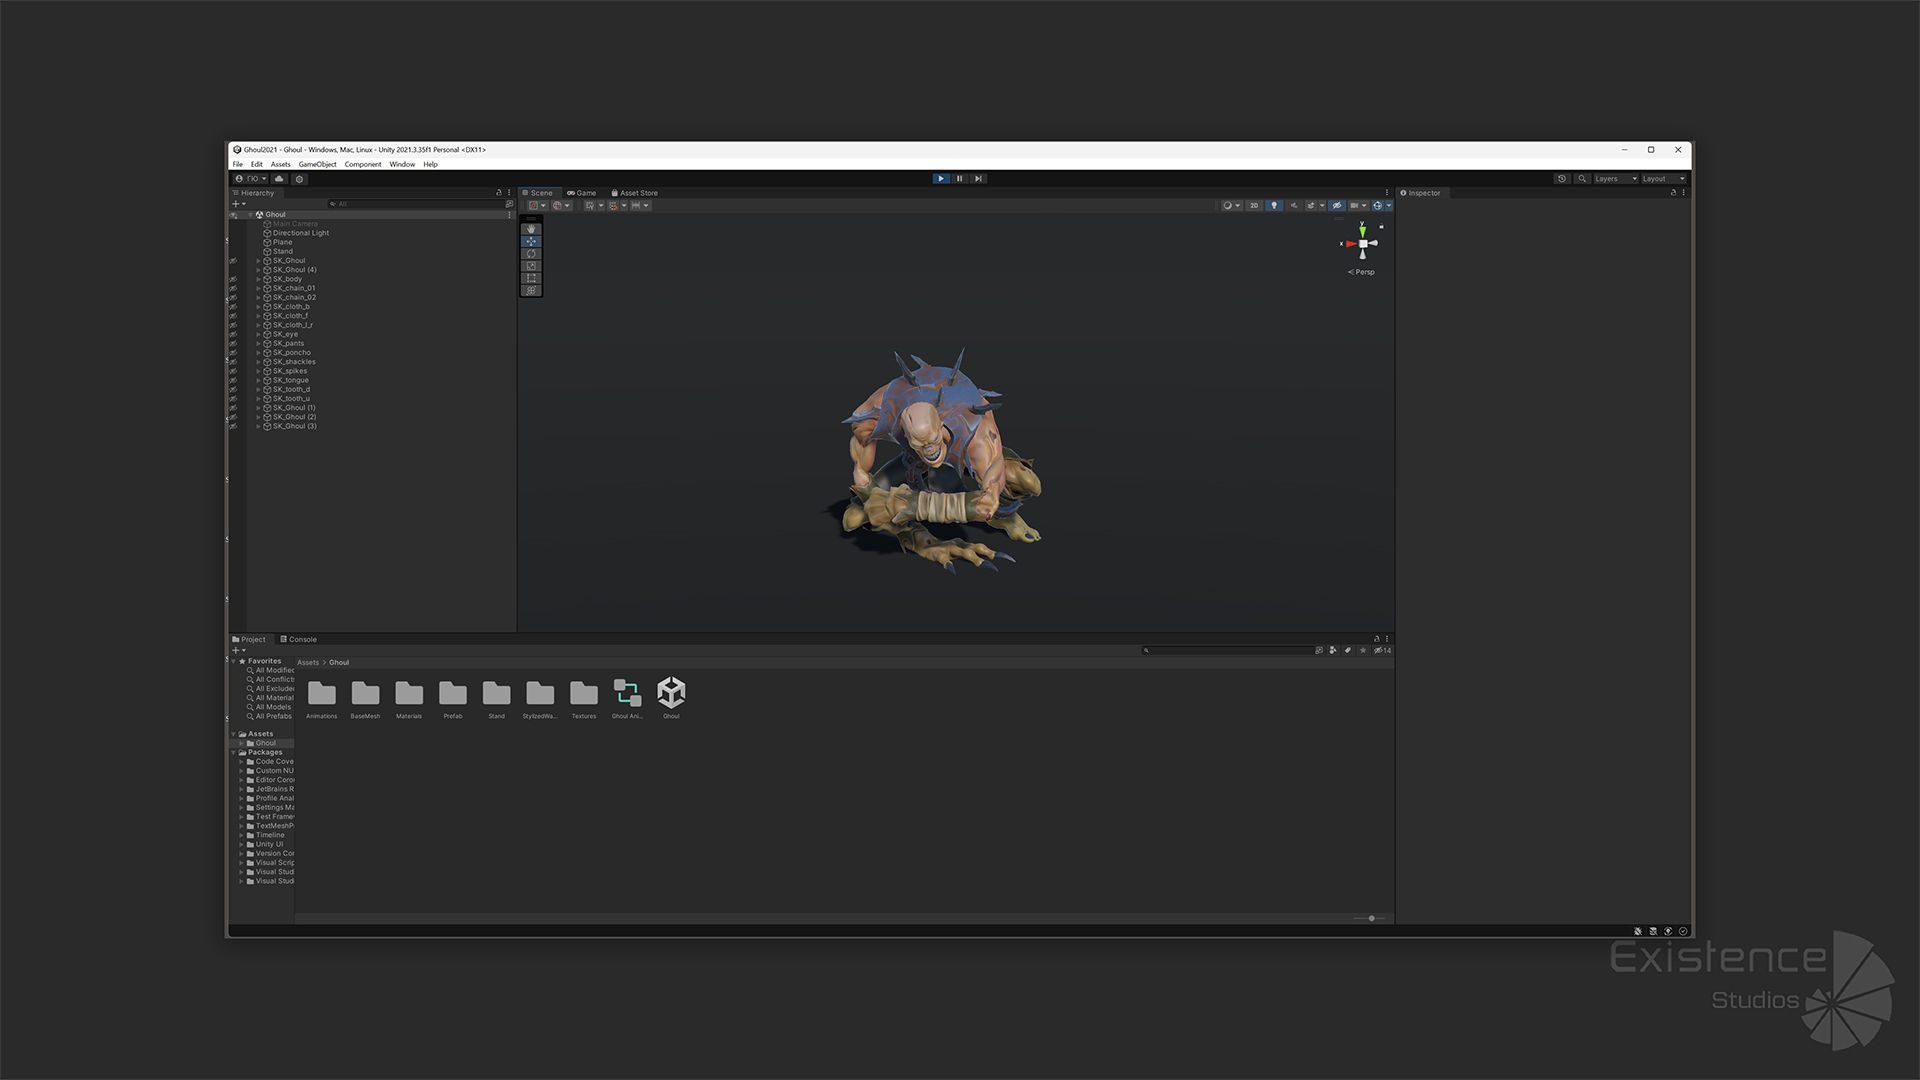Open Ghoul Unity scene asset
The height and width of the screenshot is (1080, 1920).
[x=671, y=698]
